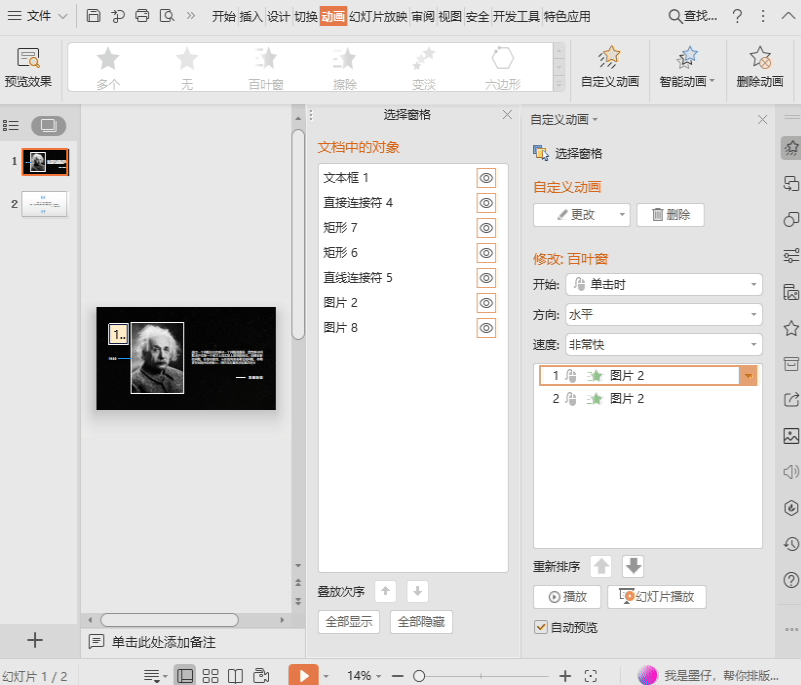Click sidebar share export icon

[791, 399]
